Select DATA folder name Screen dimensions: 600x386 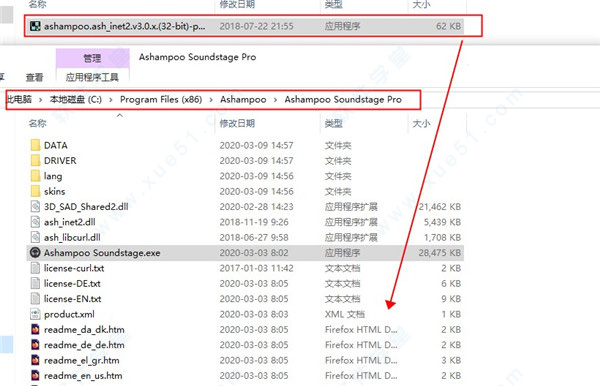tap(56, 145)
